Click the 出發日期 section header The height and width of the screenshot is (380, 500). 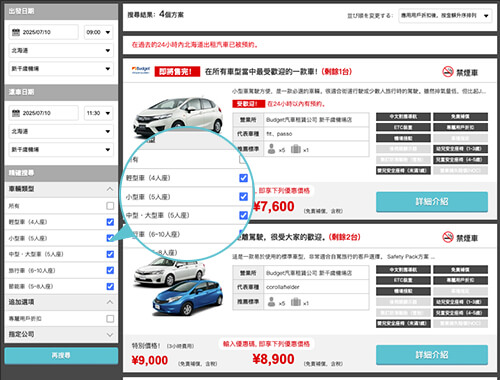61,11
